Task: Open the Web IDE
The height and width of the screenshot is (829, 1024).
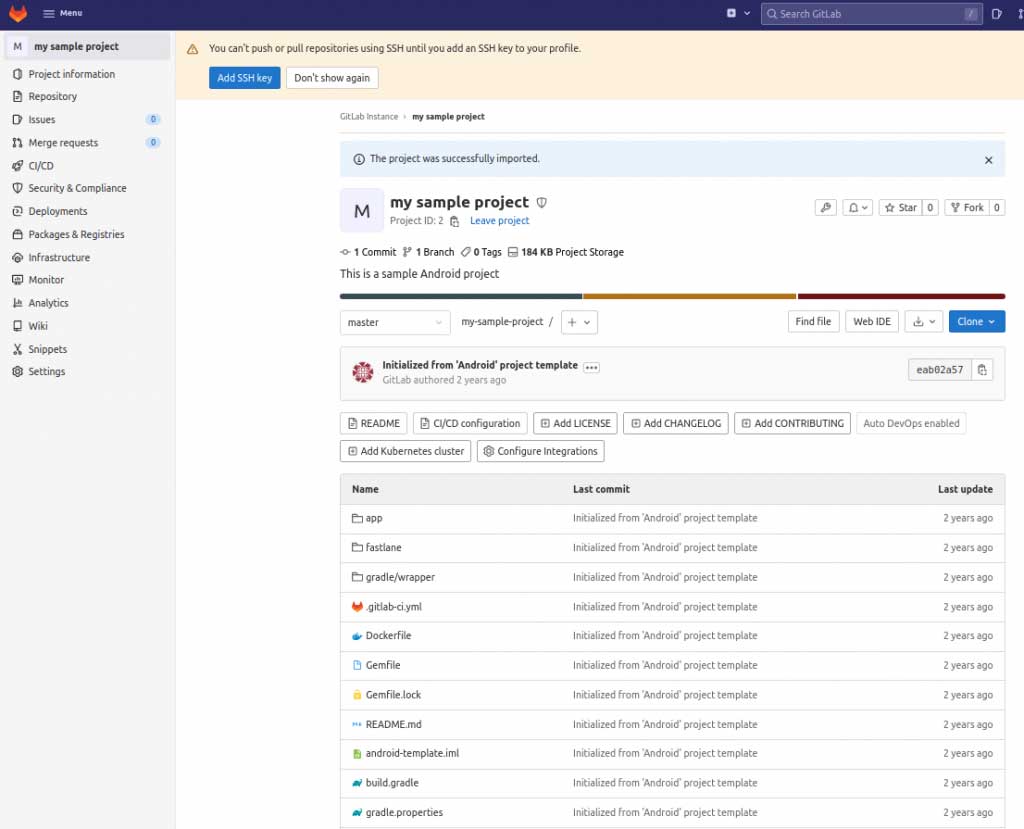Action: point(871,321)
